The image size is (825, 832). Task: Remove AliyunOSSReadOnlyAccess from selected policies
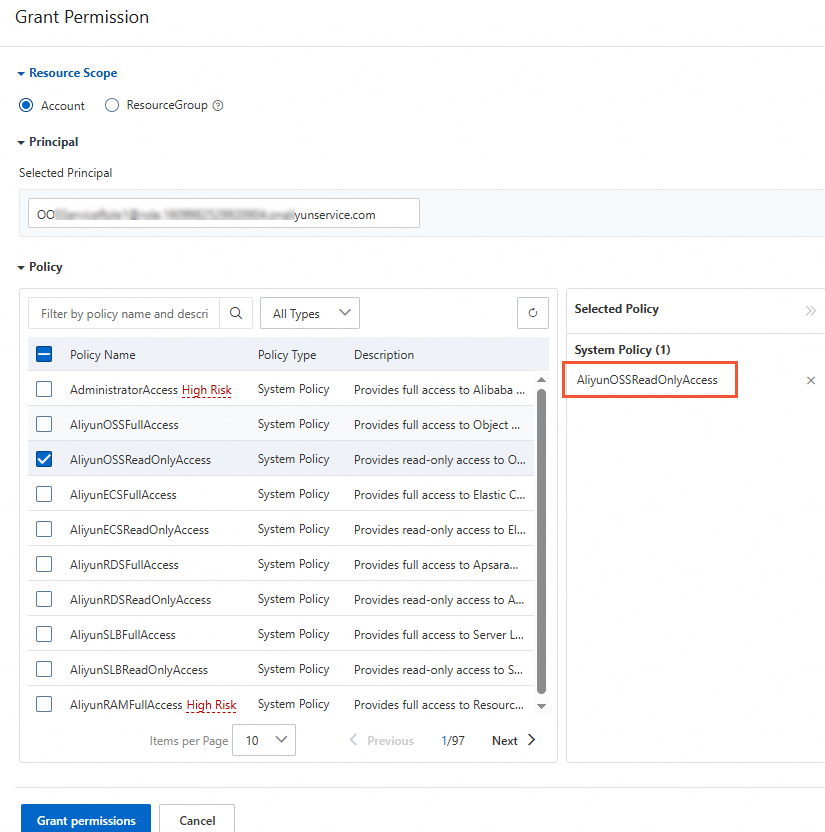tap(811, 380)
